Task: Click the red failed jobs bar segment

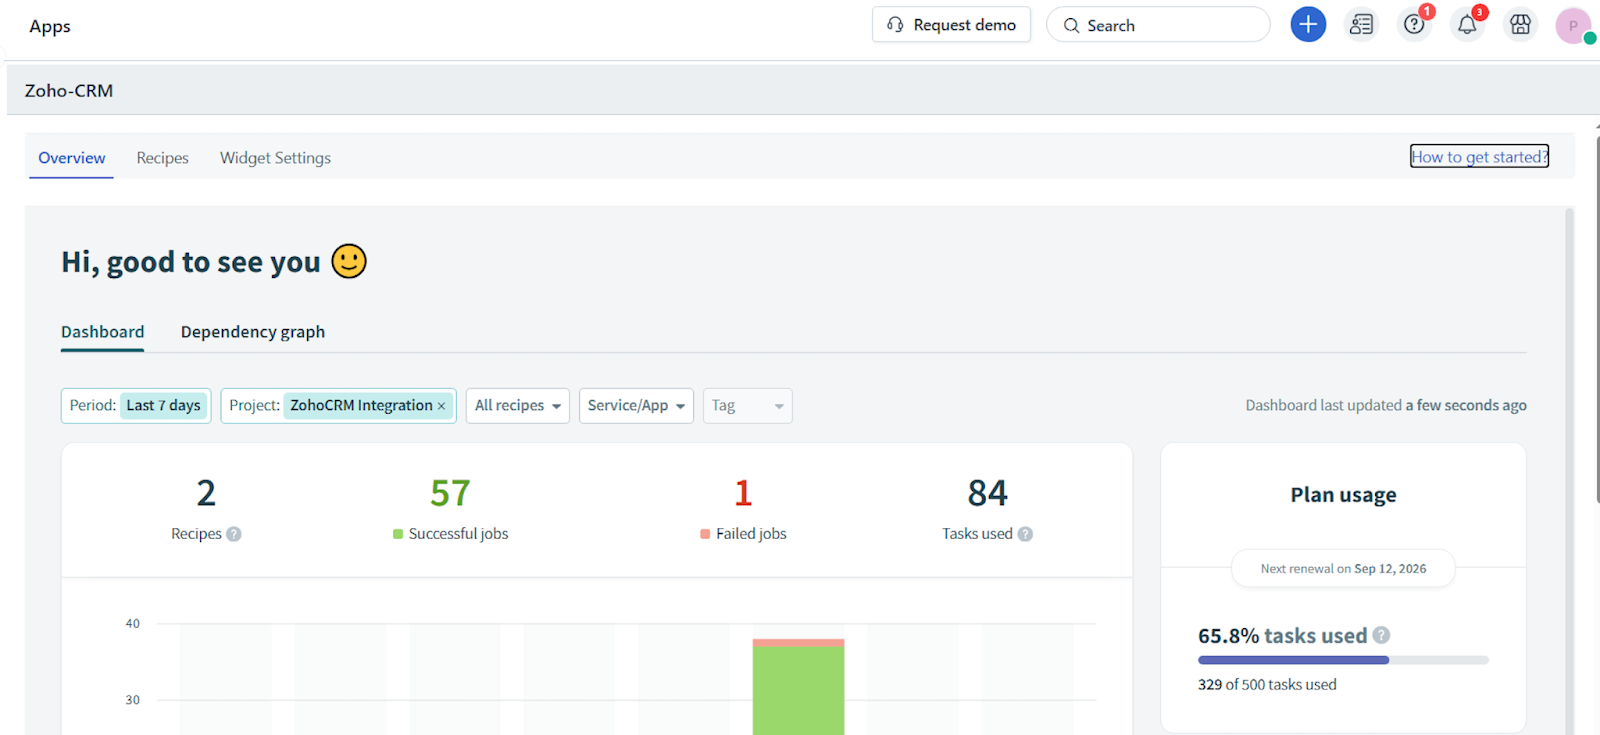Action: (798, 643)
